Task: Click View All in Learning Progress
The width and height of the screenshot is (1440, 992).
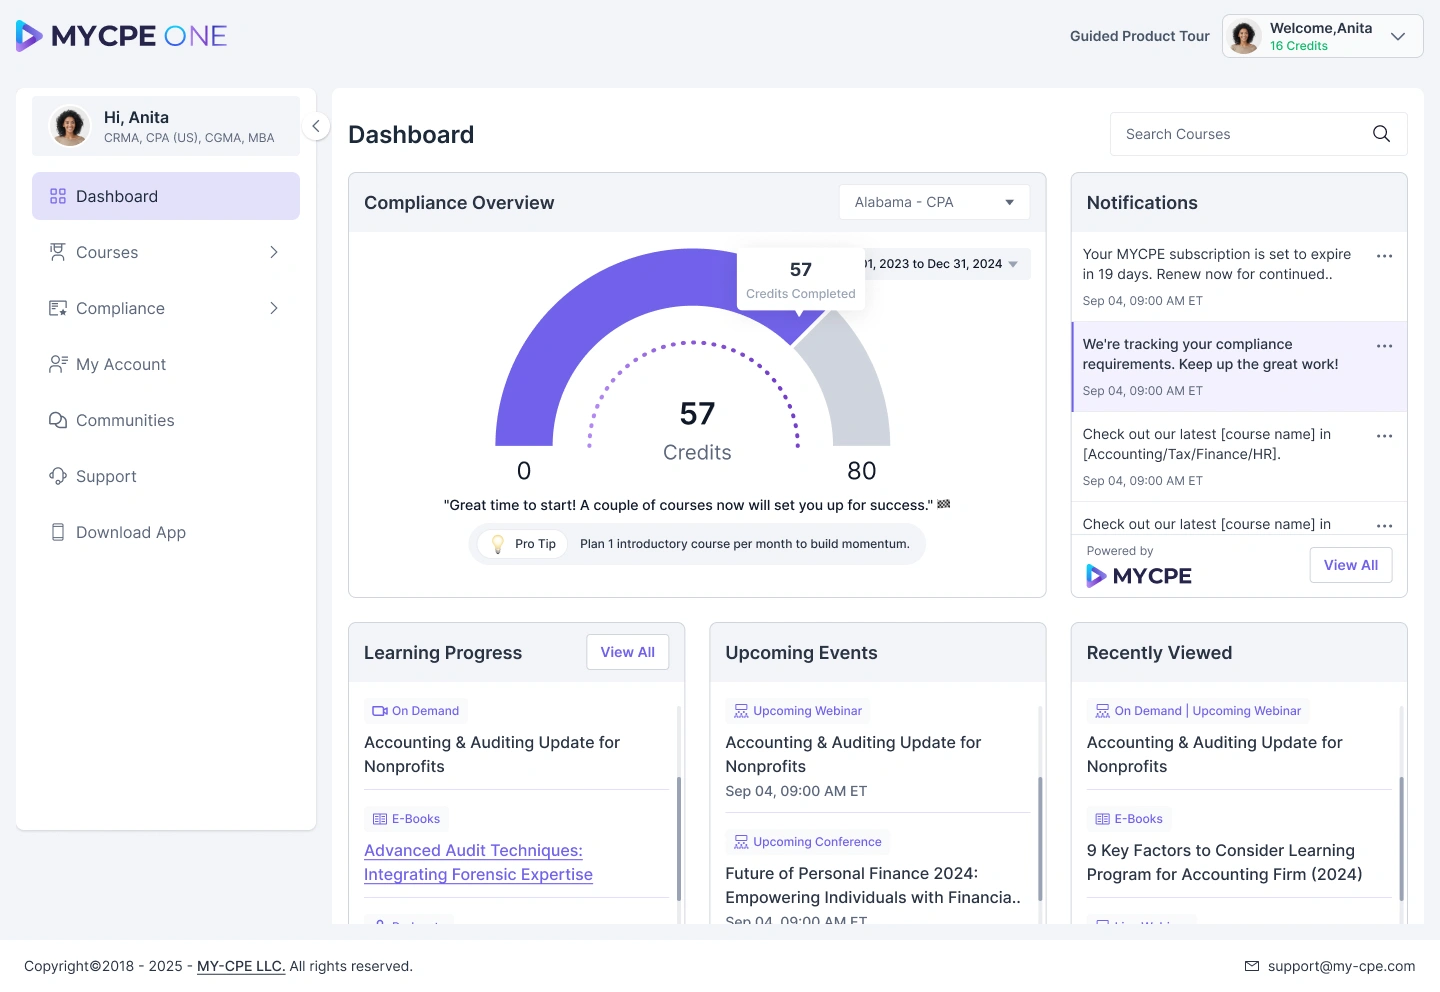Action: pyautogui.click(x=627, y=652)
